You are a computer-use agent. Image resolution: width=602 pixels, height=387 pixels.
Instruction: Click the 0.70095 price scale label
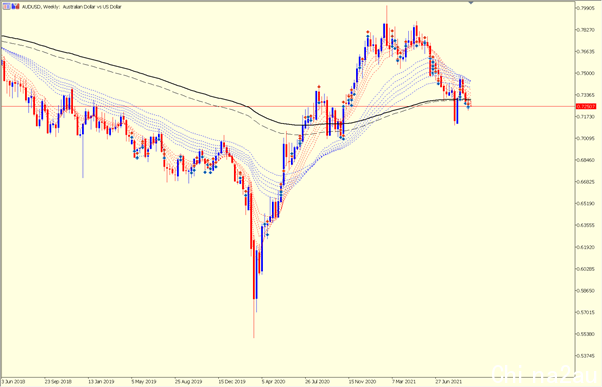(585, 138)
